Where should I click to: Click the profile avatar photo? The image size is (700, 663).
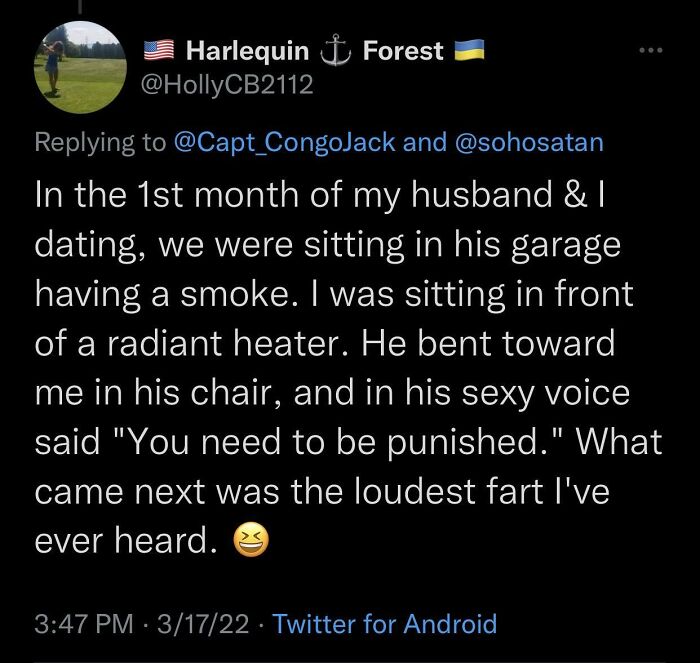pyautogui.click(x=78, y=67)
